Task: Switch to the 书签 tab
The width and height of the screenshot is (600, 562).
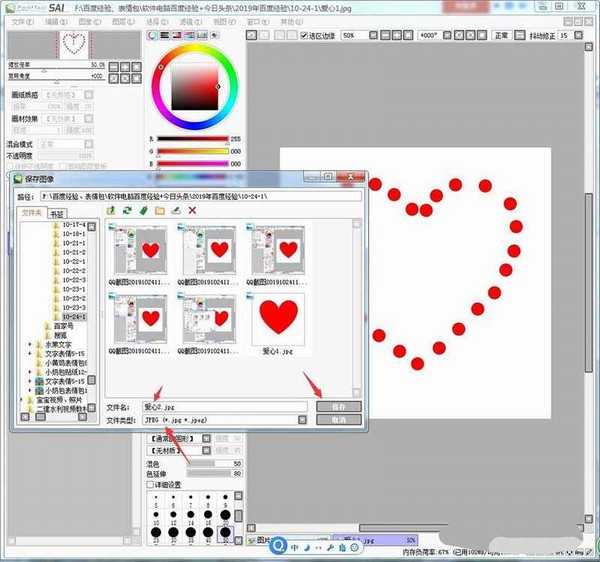Action: pyautogui.click(x=58, y=214)
